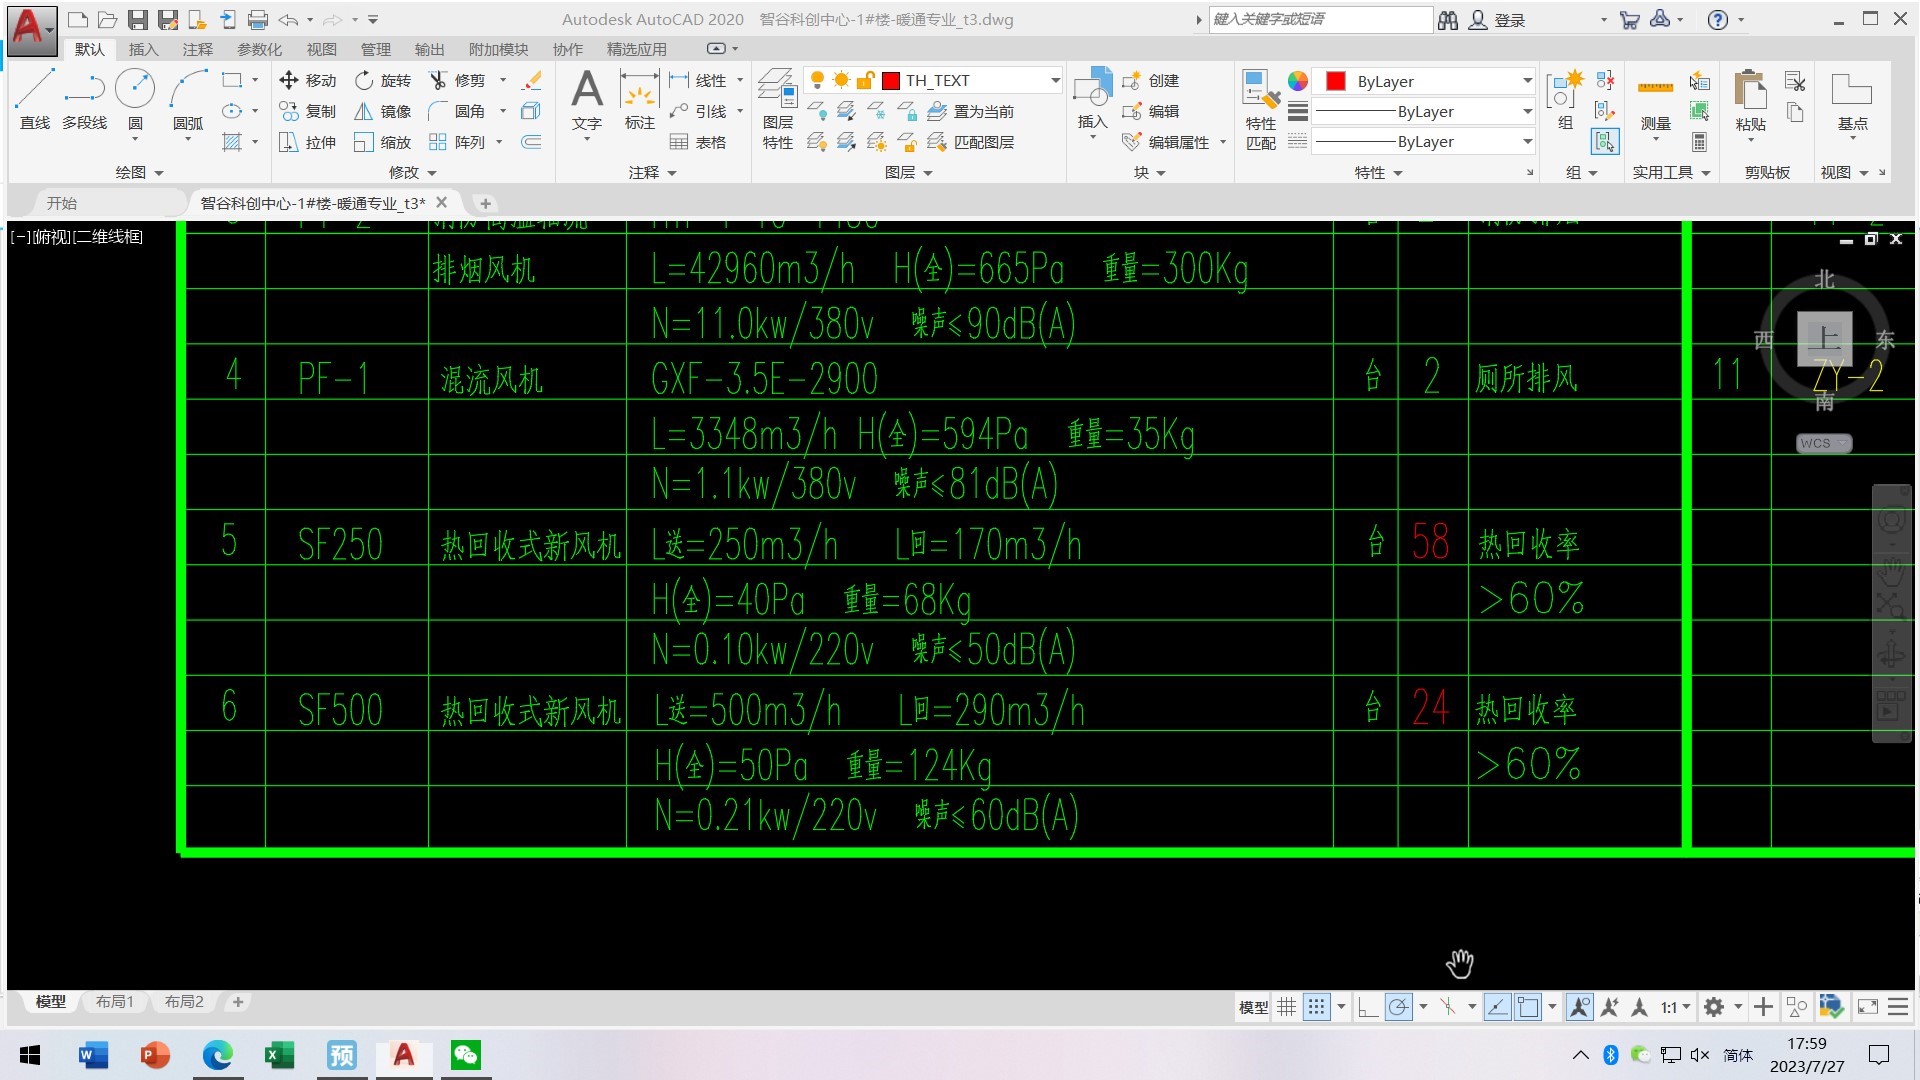Click the Copy (复制) tool
The width and height of the screenshot is (1920, 1080).
(308, 111)
